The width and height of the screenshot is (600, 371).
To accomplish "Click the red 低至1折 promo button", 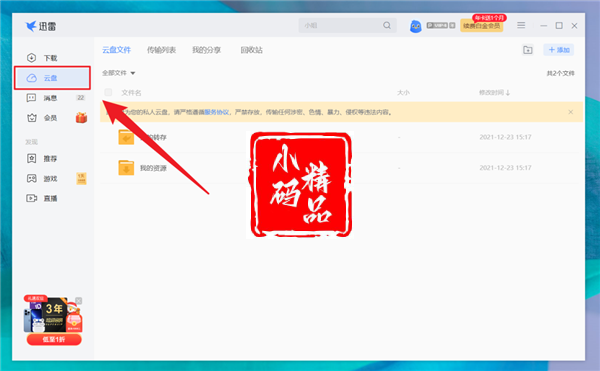I will point(54,339).
